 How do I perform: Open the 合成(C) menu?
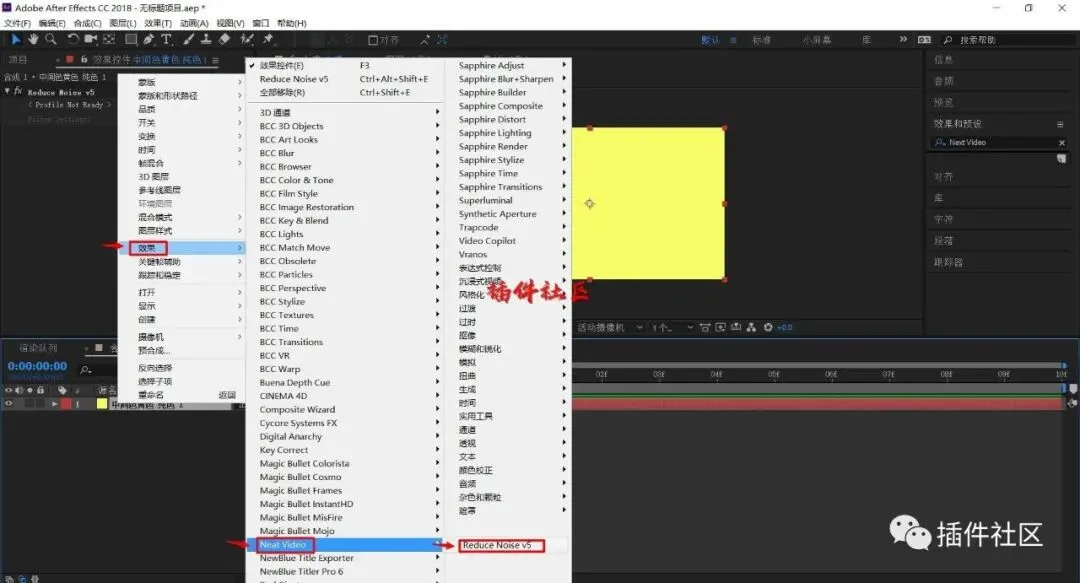(87, 23)
